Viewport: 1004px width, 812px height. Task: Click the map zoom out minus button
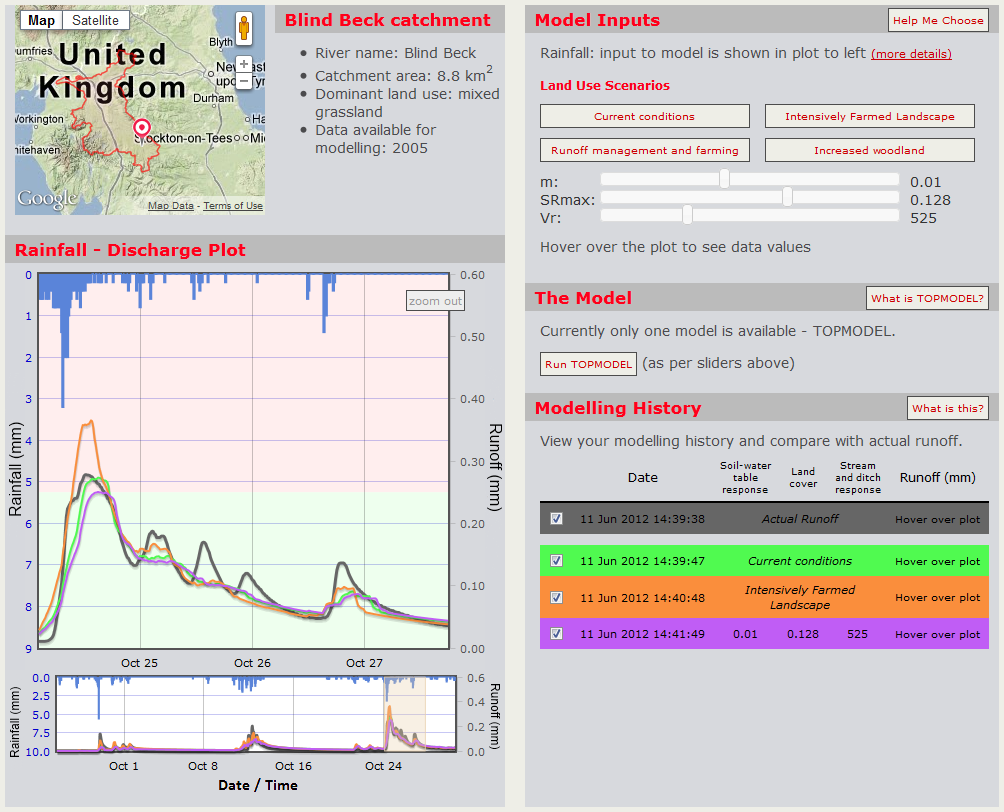(x=243, y=81)
